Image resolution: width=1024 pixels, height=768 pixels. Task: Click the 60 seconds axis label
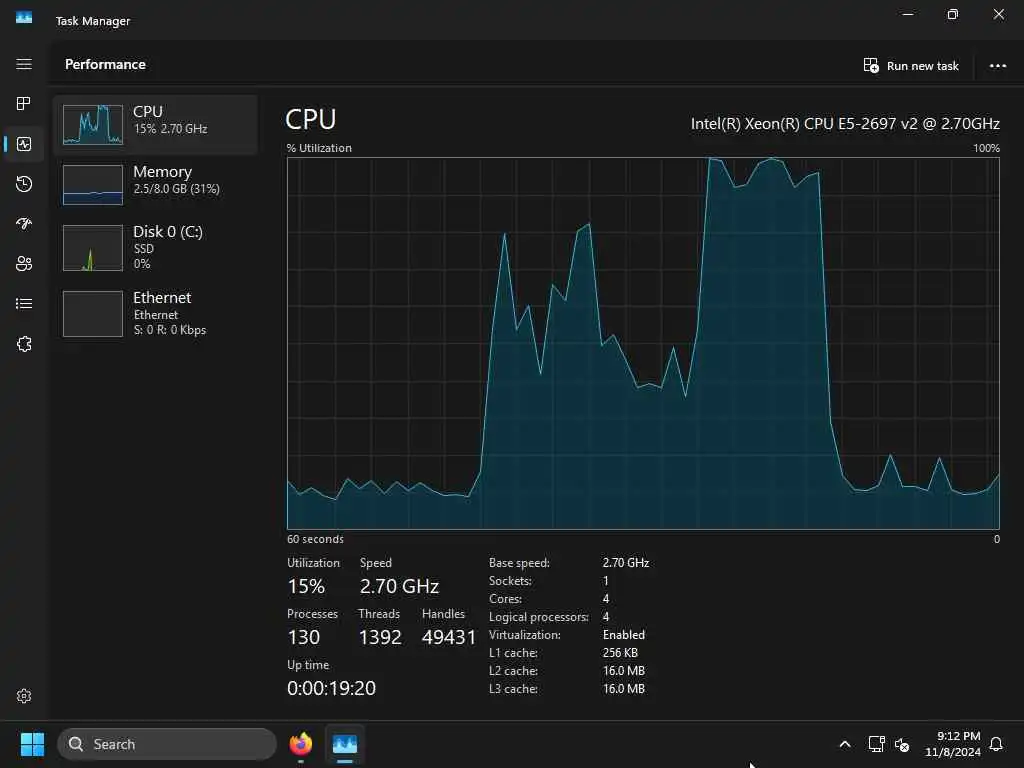[315, 539]
